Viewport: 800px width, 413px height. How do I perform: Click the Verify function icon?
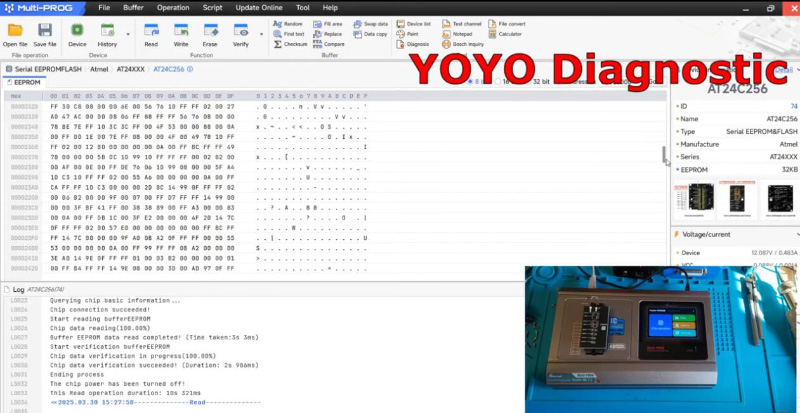click(241, 31)
